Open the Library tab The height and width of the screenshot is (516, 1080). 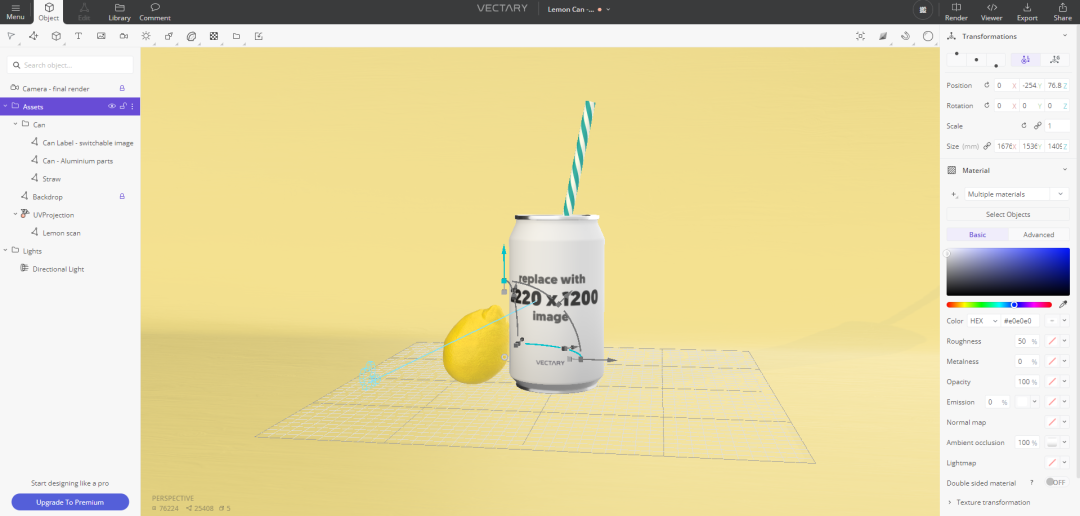point(119,12)
